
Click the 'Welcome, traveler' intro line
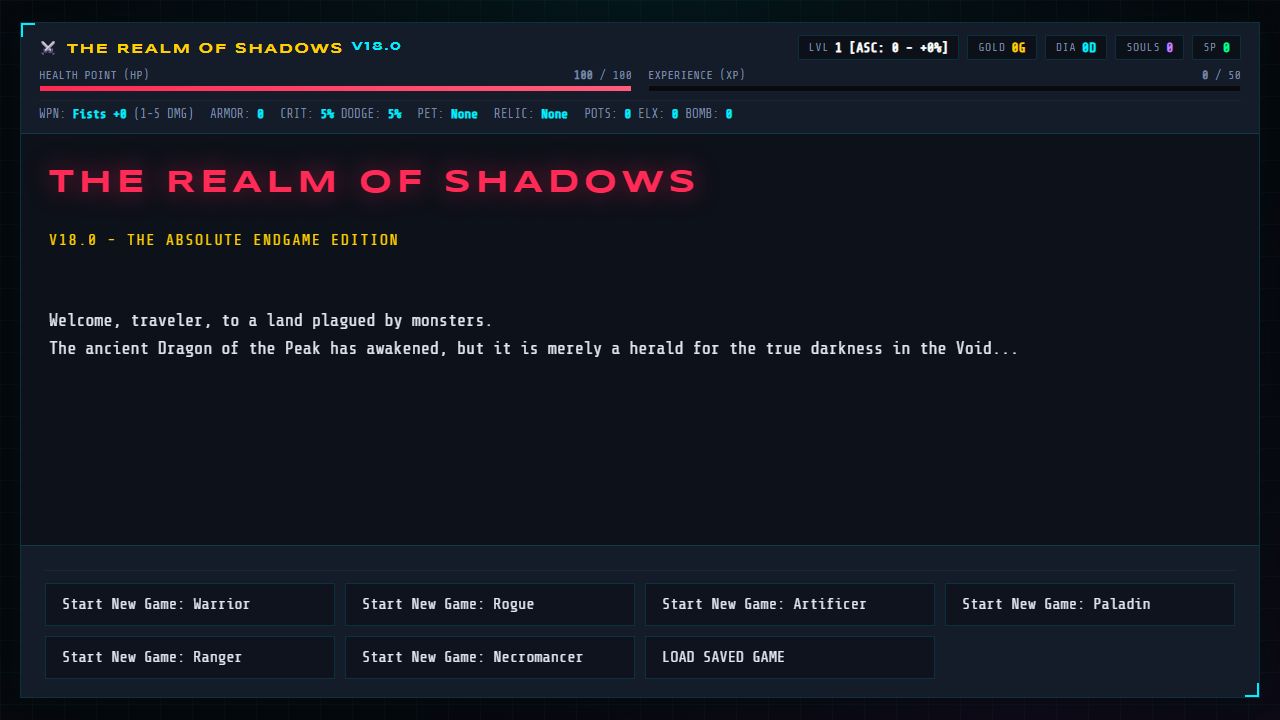pyautogui.click(x=271, y=321)
